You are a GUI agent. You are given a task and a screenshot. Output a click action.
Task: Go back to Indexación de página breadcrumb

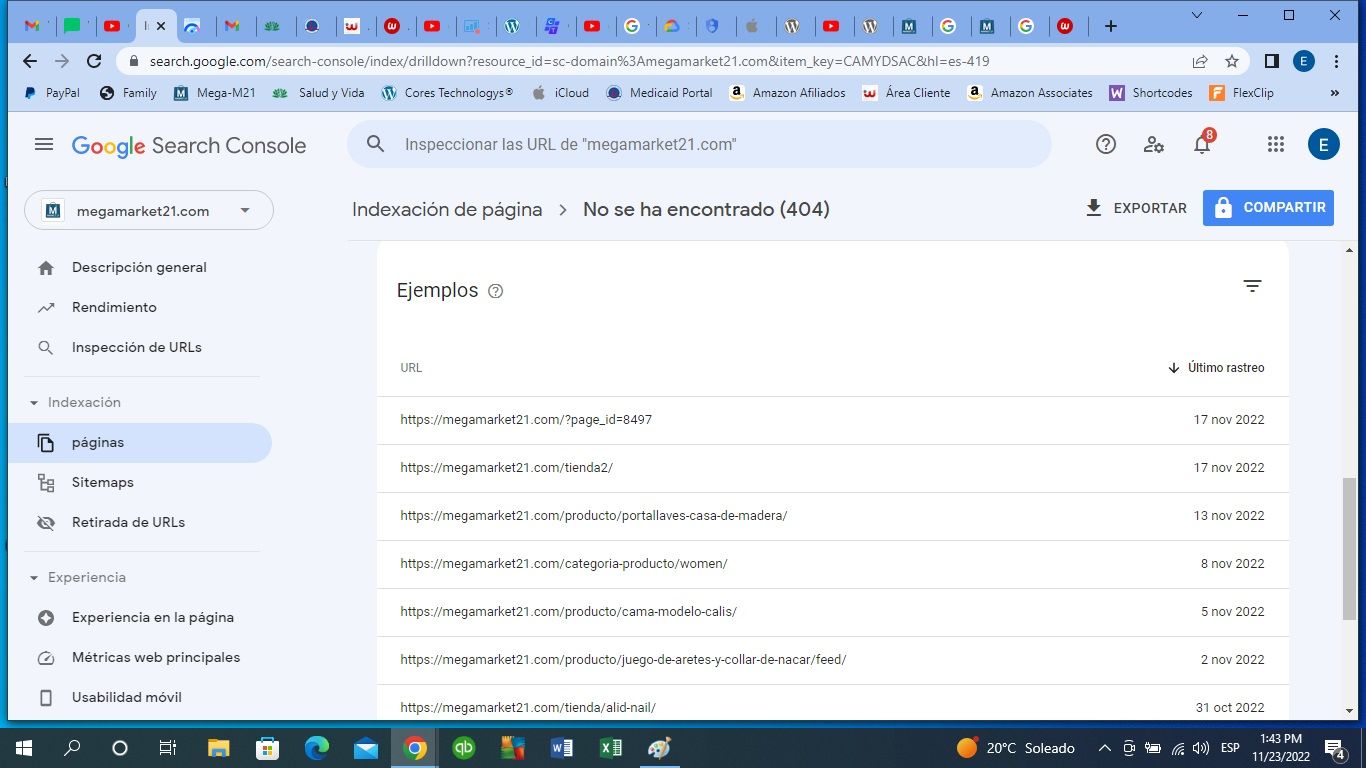click(447, 209)
